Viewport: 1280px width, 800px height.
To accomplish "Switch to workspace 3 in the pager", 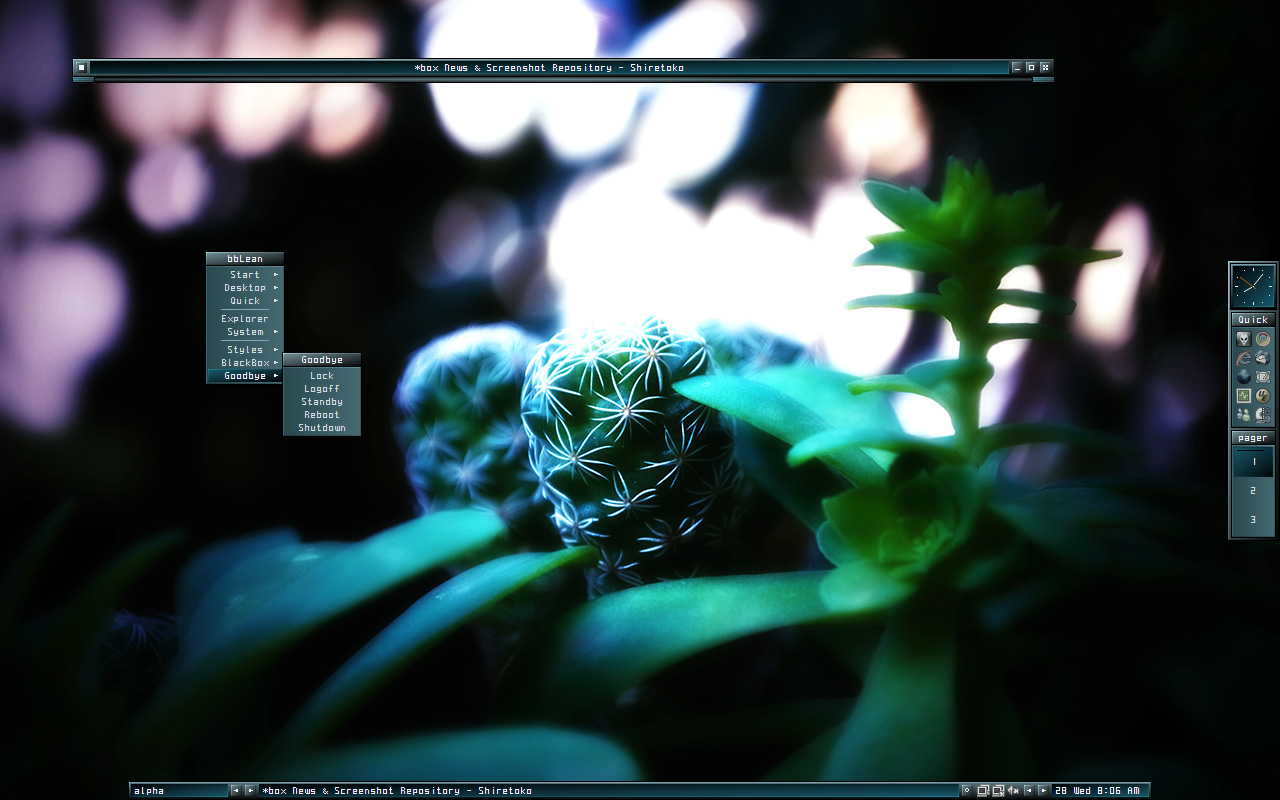I will (x=1253, y=520).
